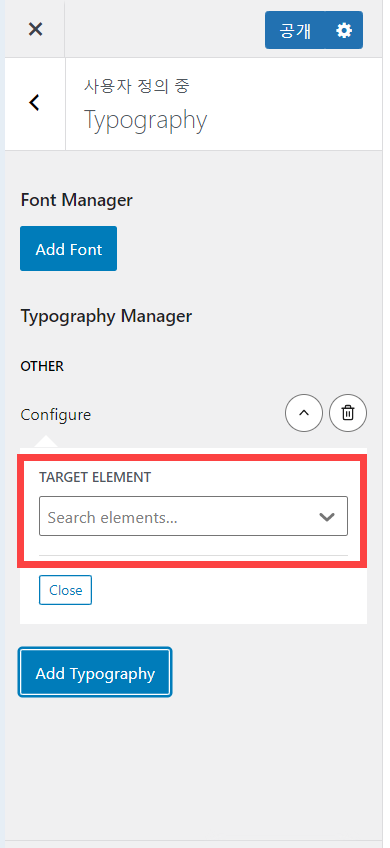The image size is (390, 848).
Task: Click the Font Manager heading
Action: tap(76, 200)
